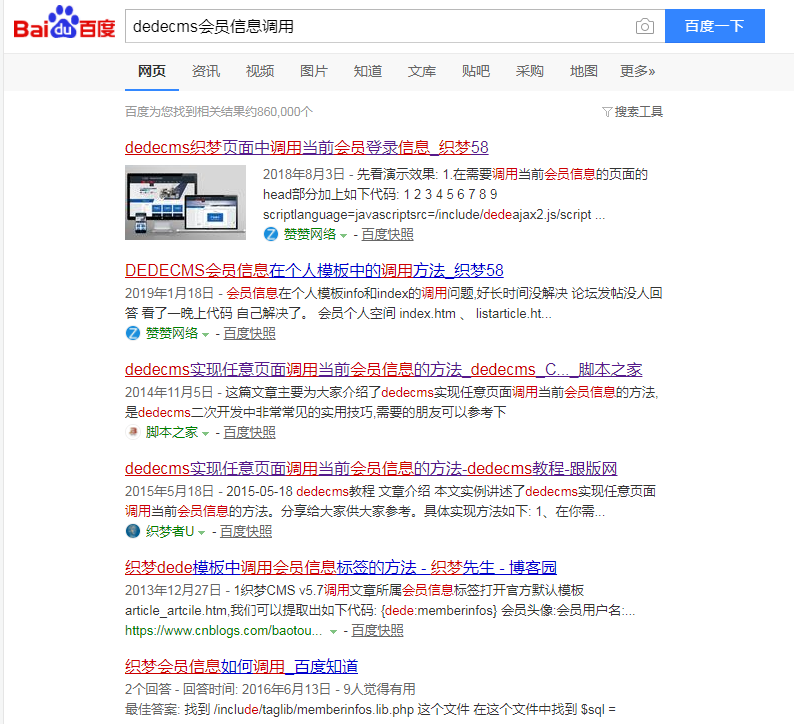Open result dedecms织梦页面中调用当前会员登录信息_织梦58
Image resolution: width=794 pixels, height=724 pixels.
click(306, 147)
